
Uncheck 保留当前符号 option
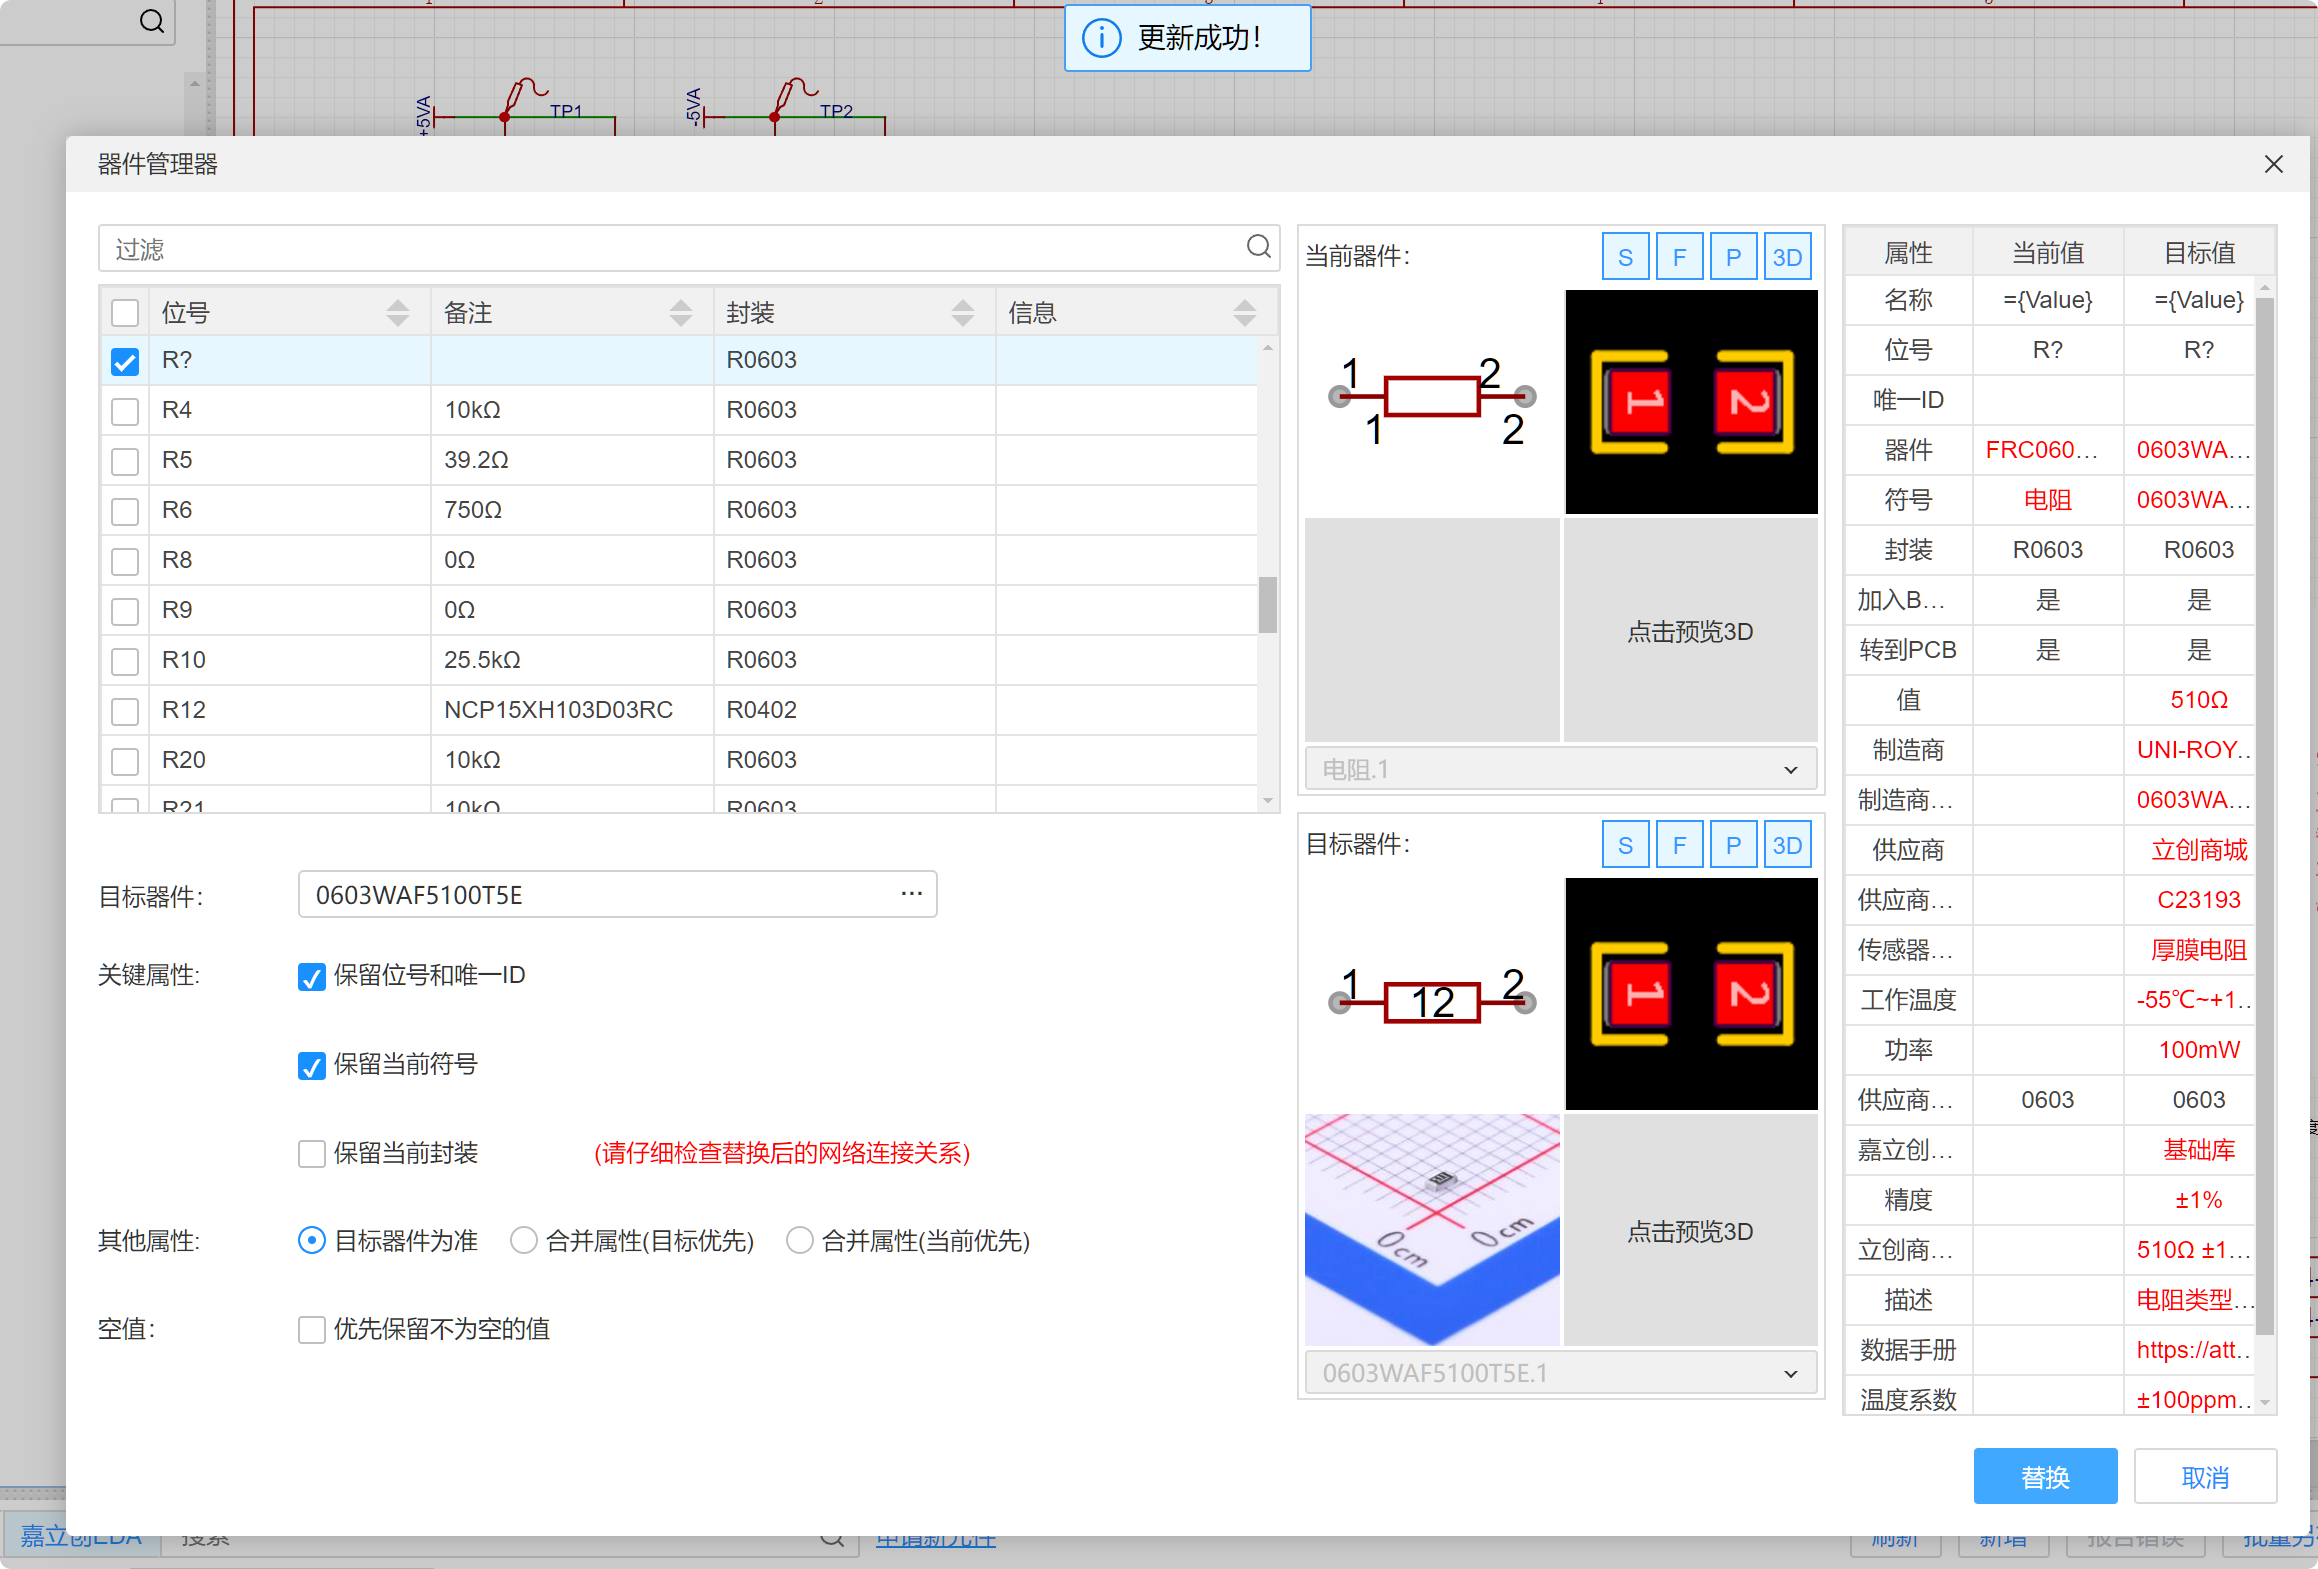tap(312, 1066)
